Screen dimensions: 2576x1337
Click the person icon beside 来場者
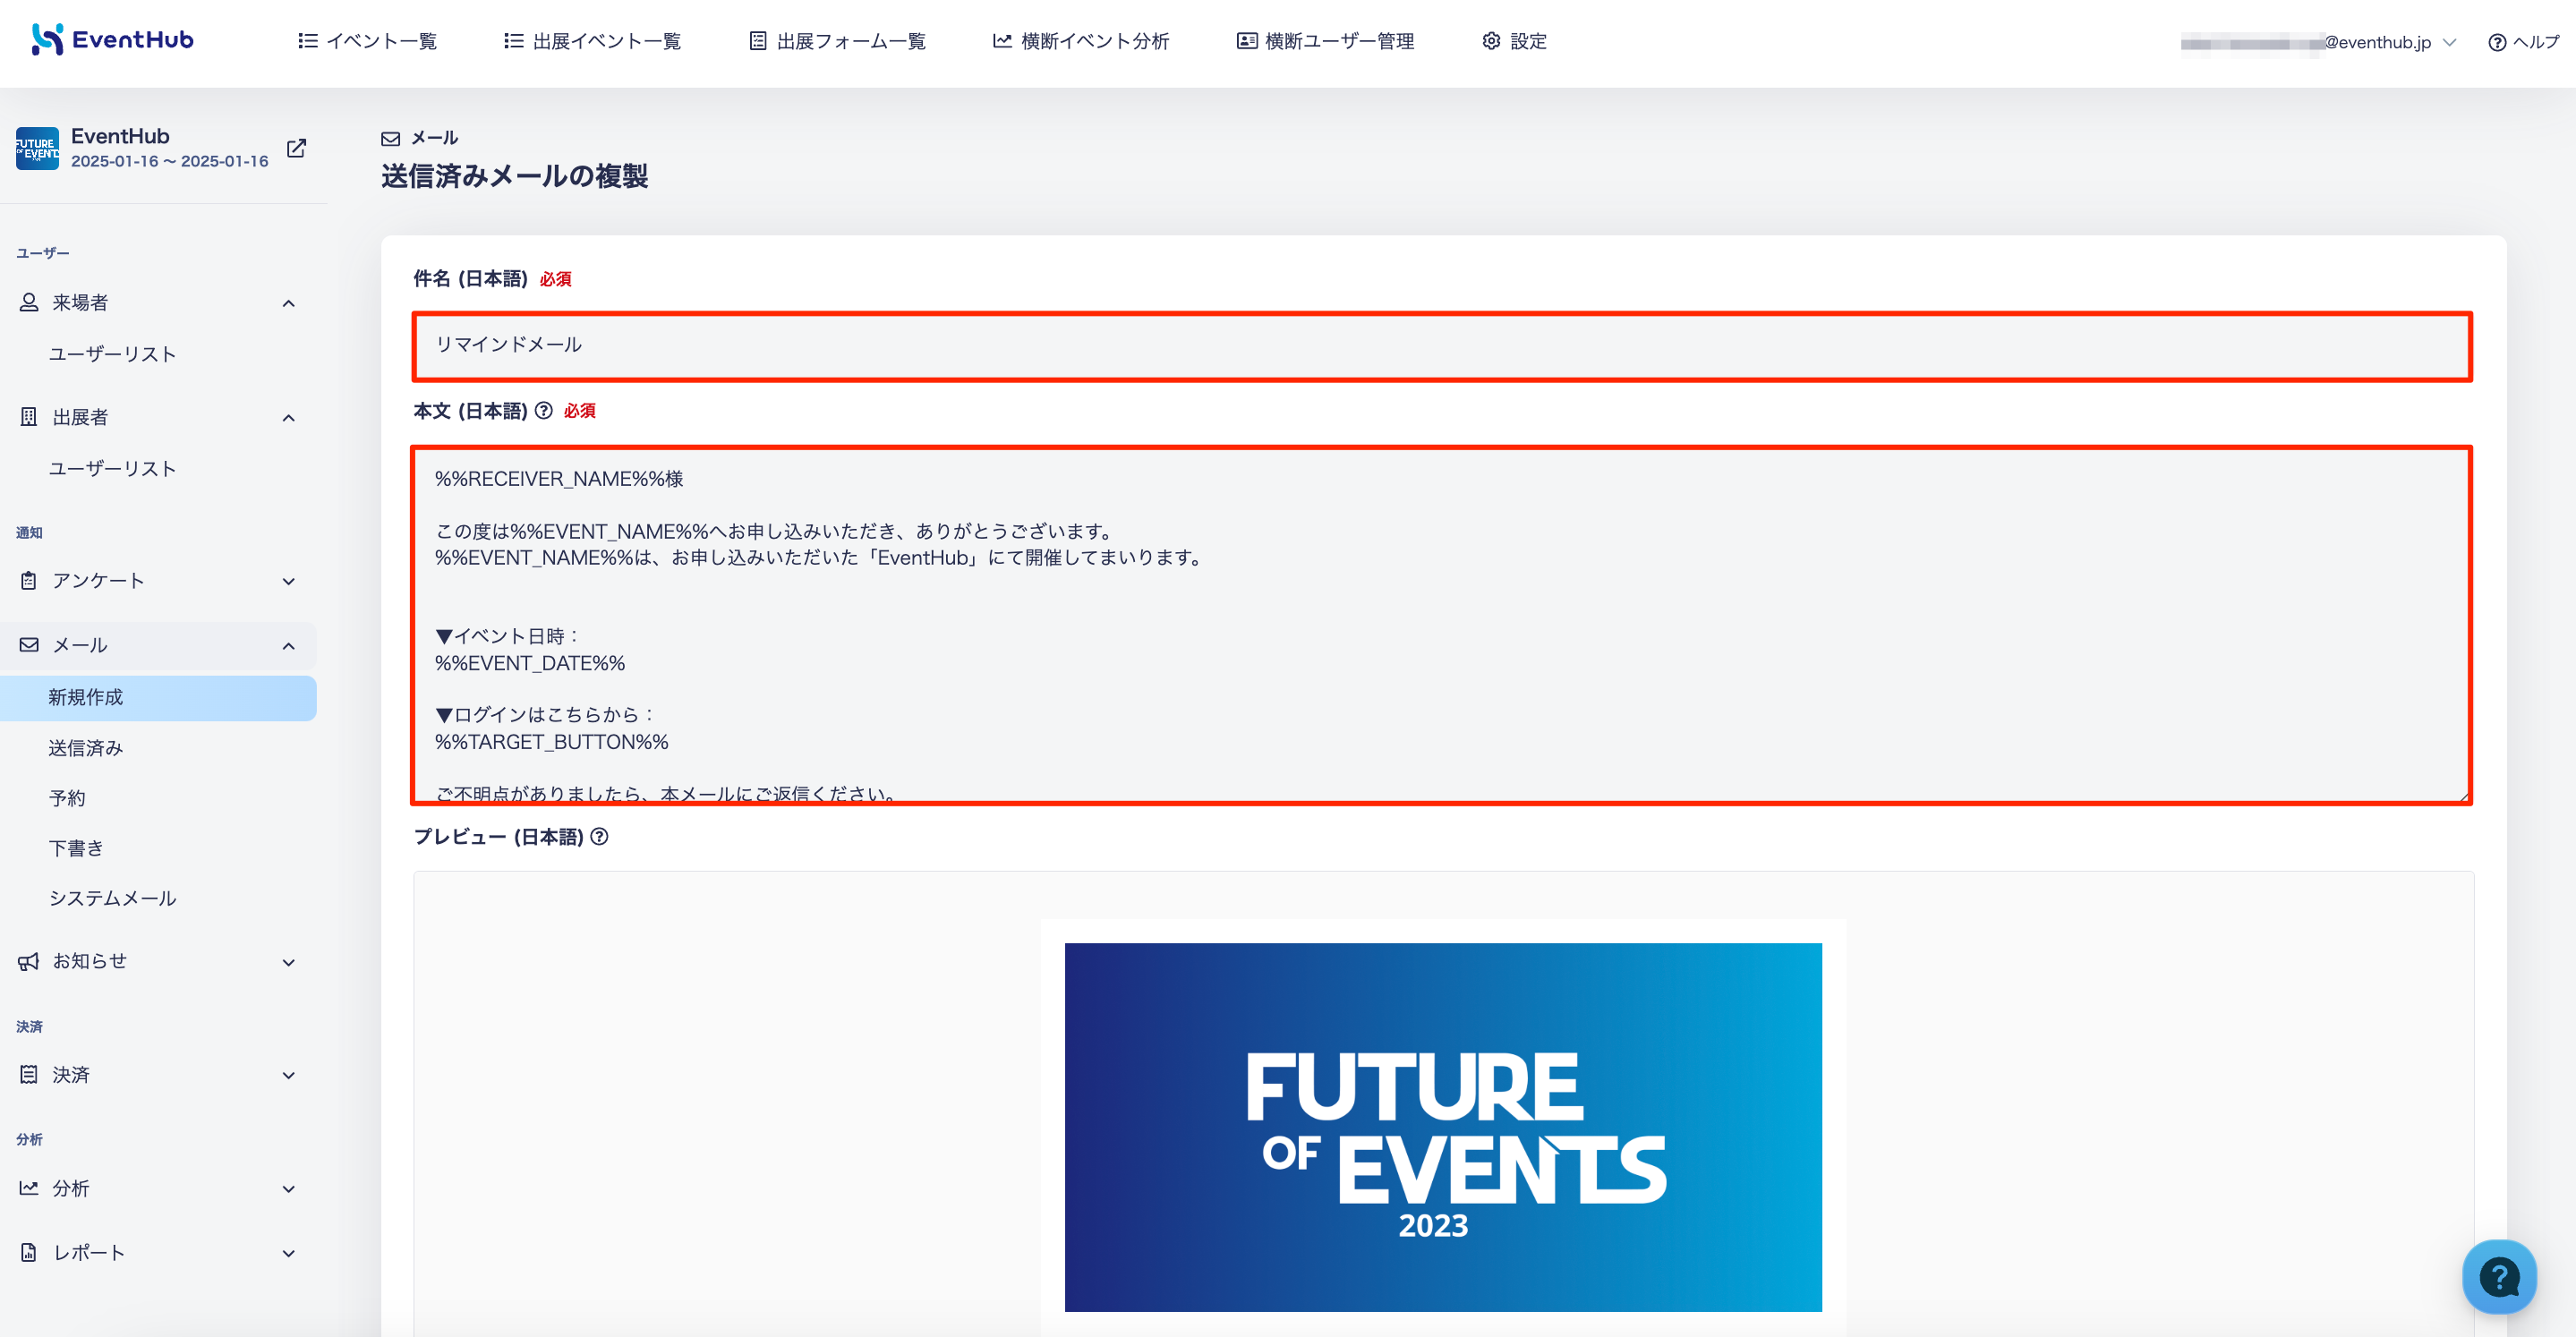[x=29, y=302]
